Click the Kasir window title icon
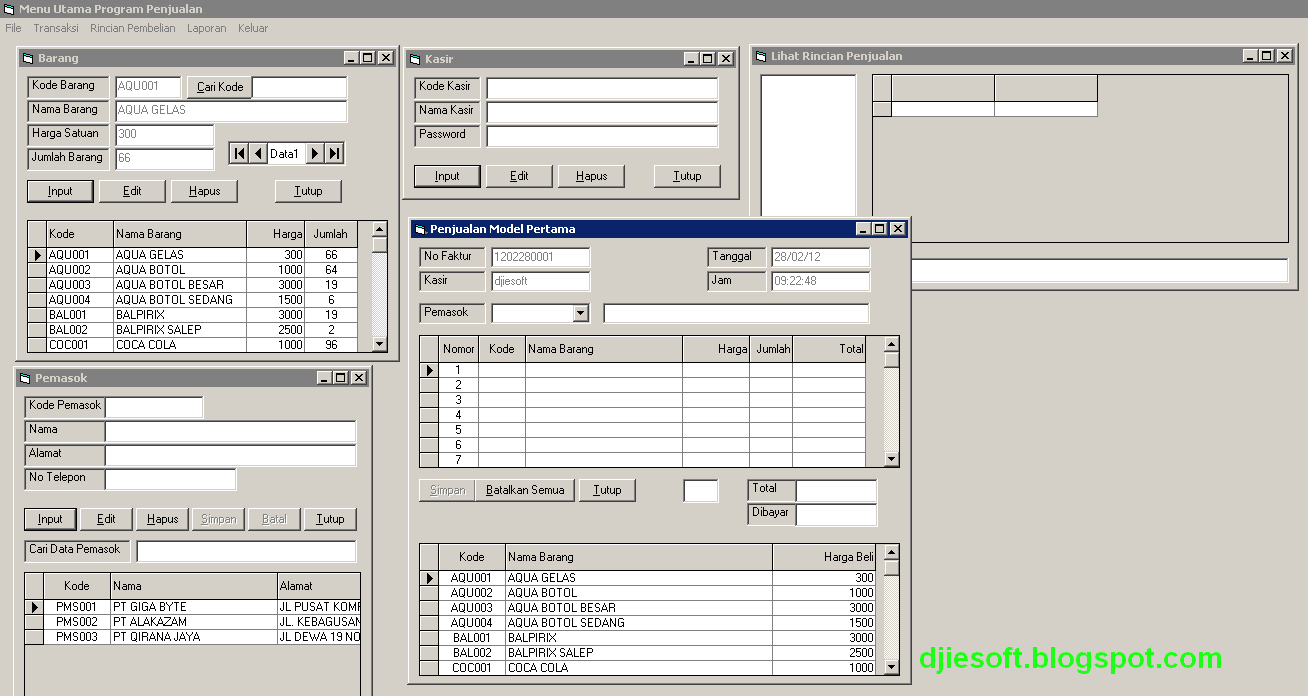 pos(414,59)
